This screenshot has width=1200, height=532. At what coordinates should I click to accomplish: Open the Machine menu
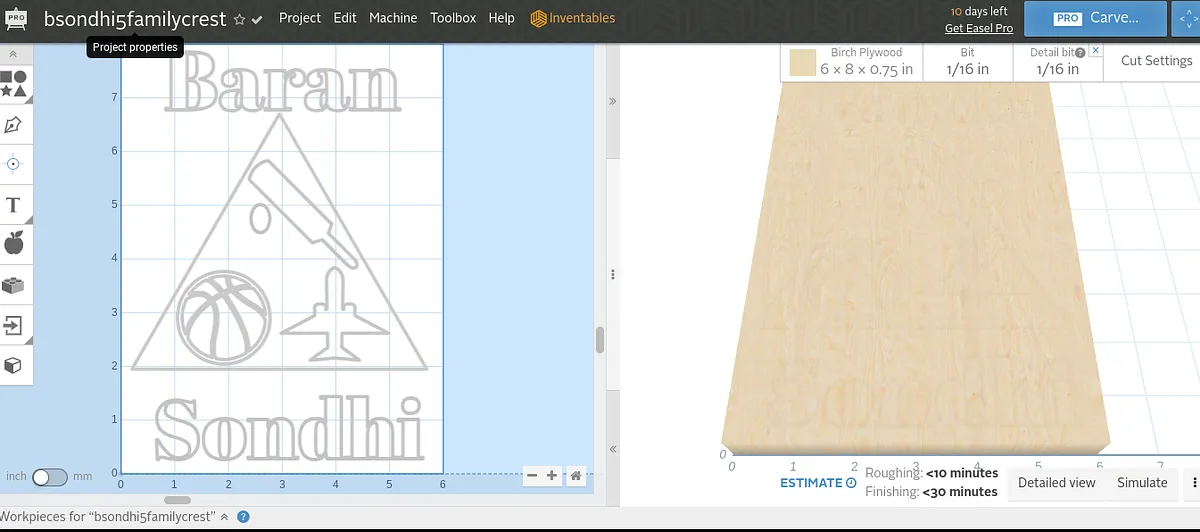coord(393,18)
